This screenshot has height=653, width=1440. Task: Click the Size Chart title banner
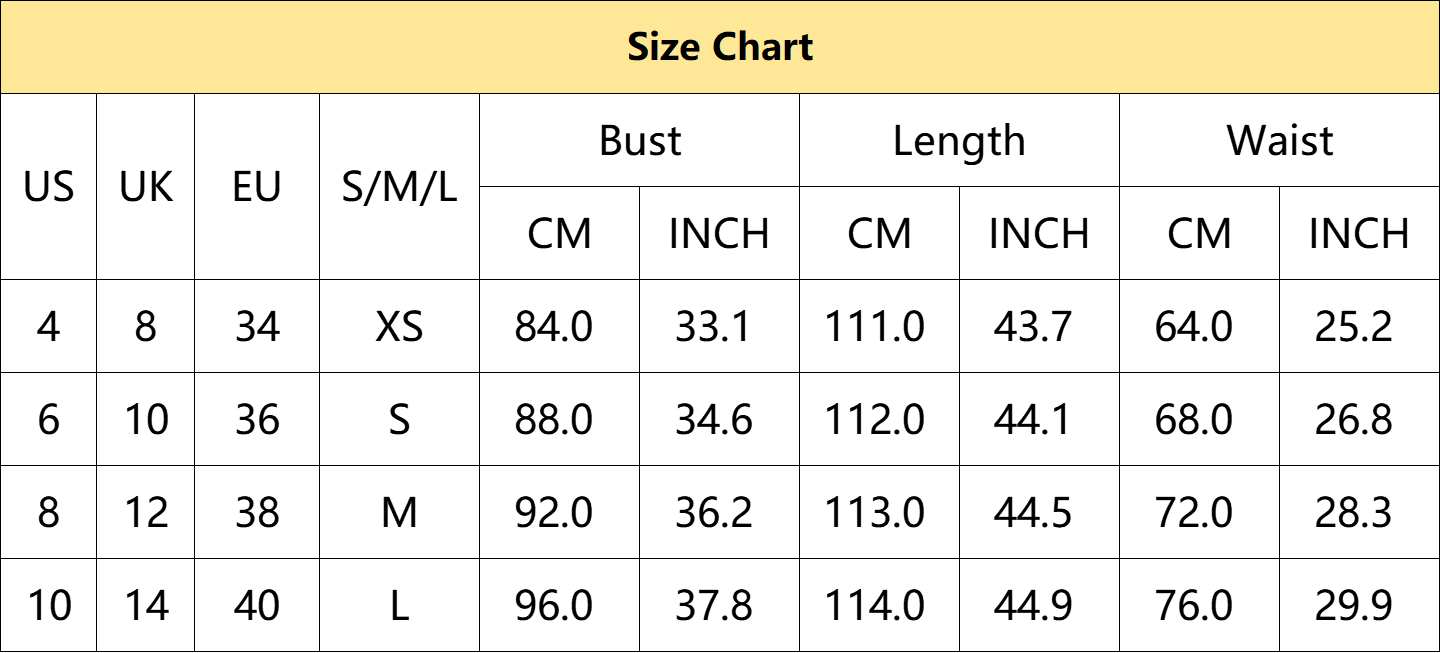pos(720,47)
